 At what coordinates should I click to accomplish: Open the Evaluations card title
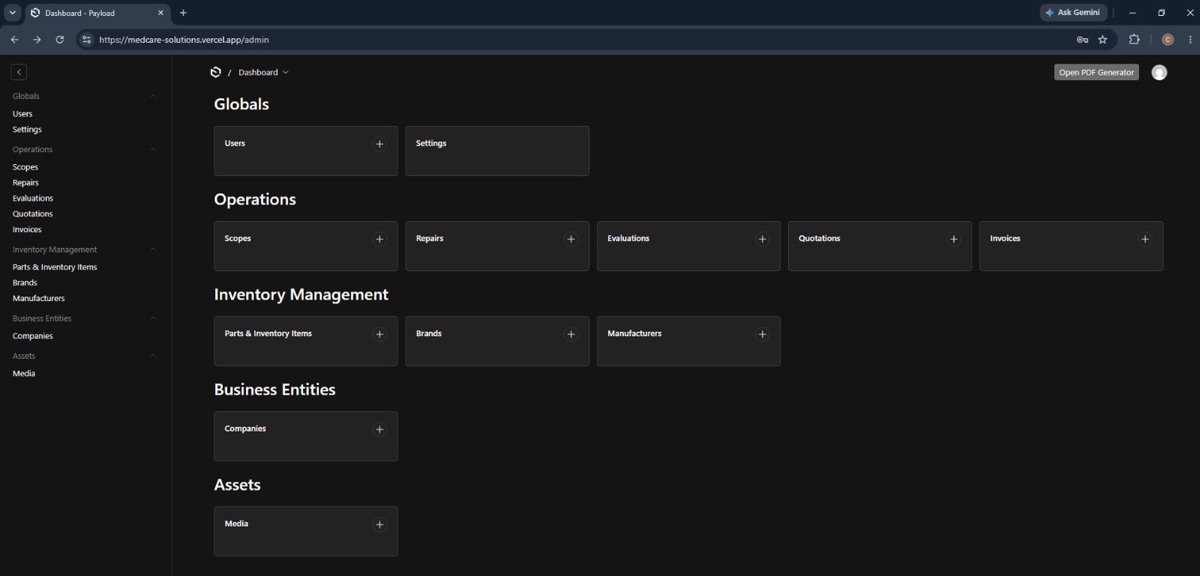pyautogui.click(x=628, y=239)
